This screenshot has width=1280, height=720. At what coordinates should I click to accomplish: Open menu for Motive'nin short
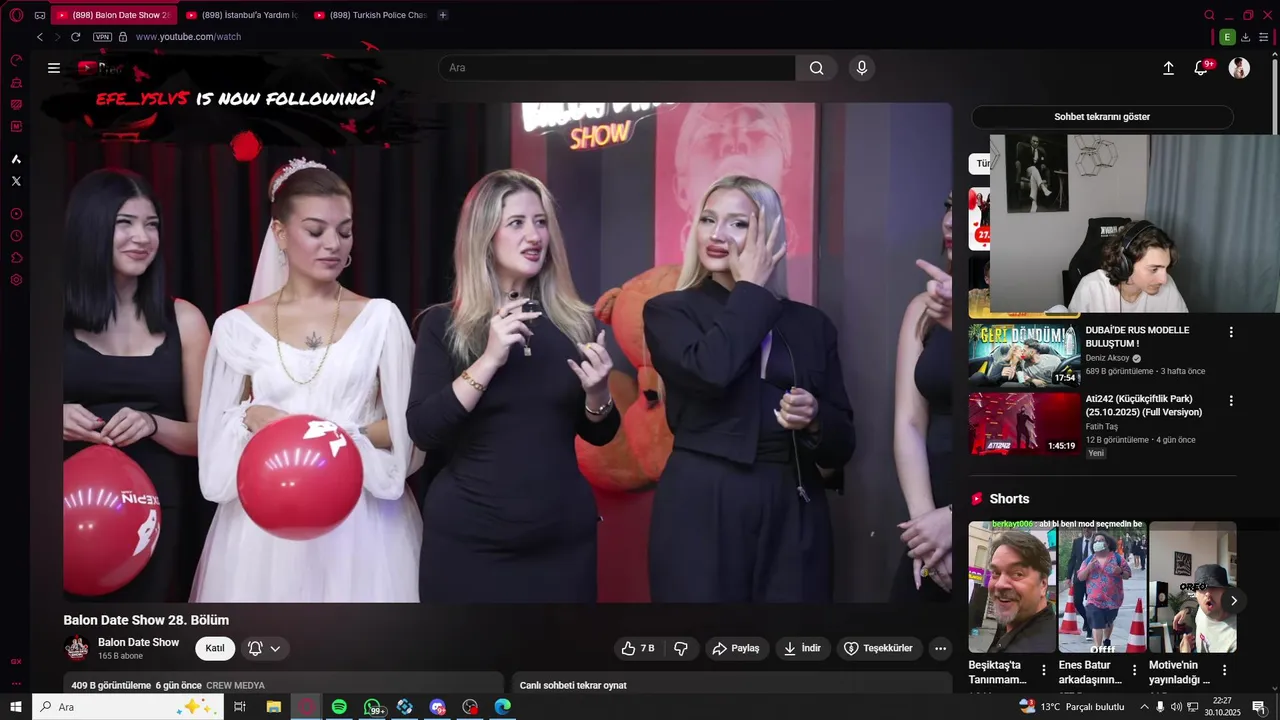(x=1224, y=670)
